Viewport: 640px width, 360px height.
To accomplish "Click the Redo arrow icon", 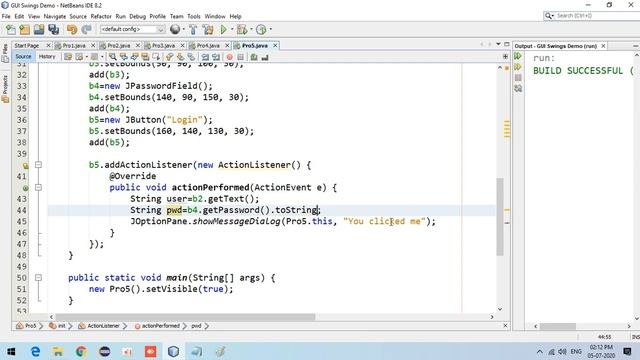I will point(86,29).
